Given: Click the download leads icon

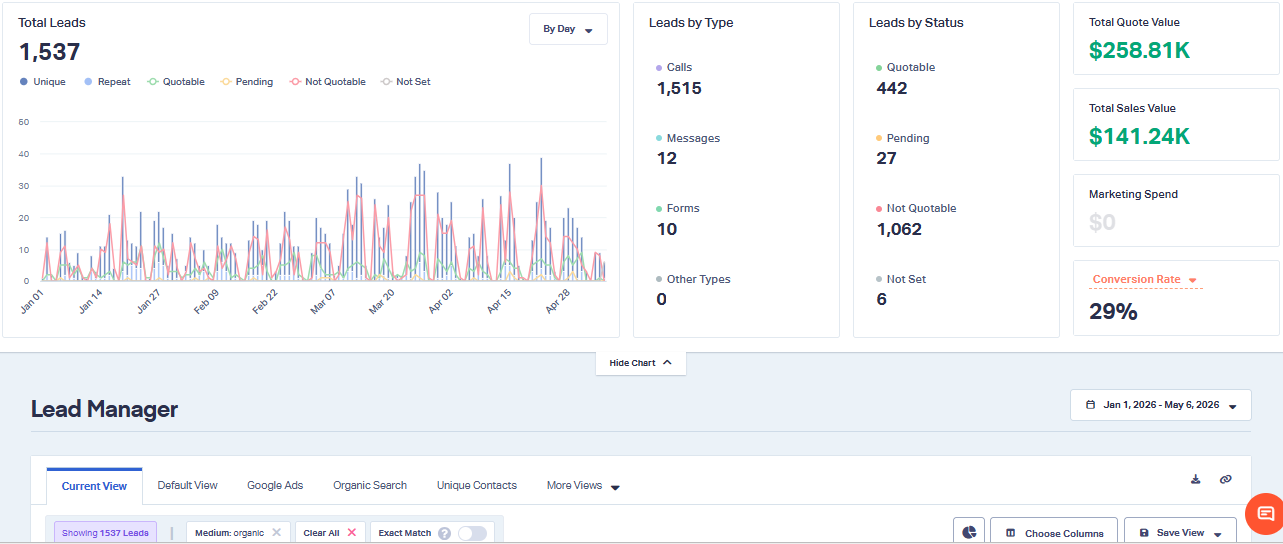Looking at the screenshot, I should pos(1195,479).
